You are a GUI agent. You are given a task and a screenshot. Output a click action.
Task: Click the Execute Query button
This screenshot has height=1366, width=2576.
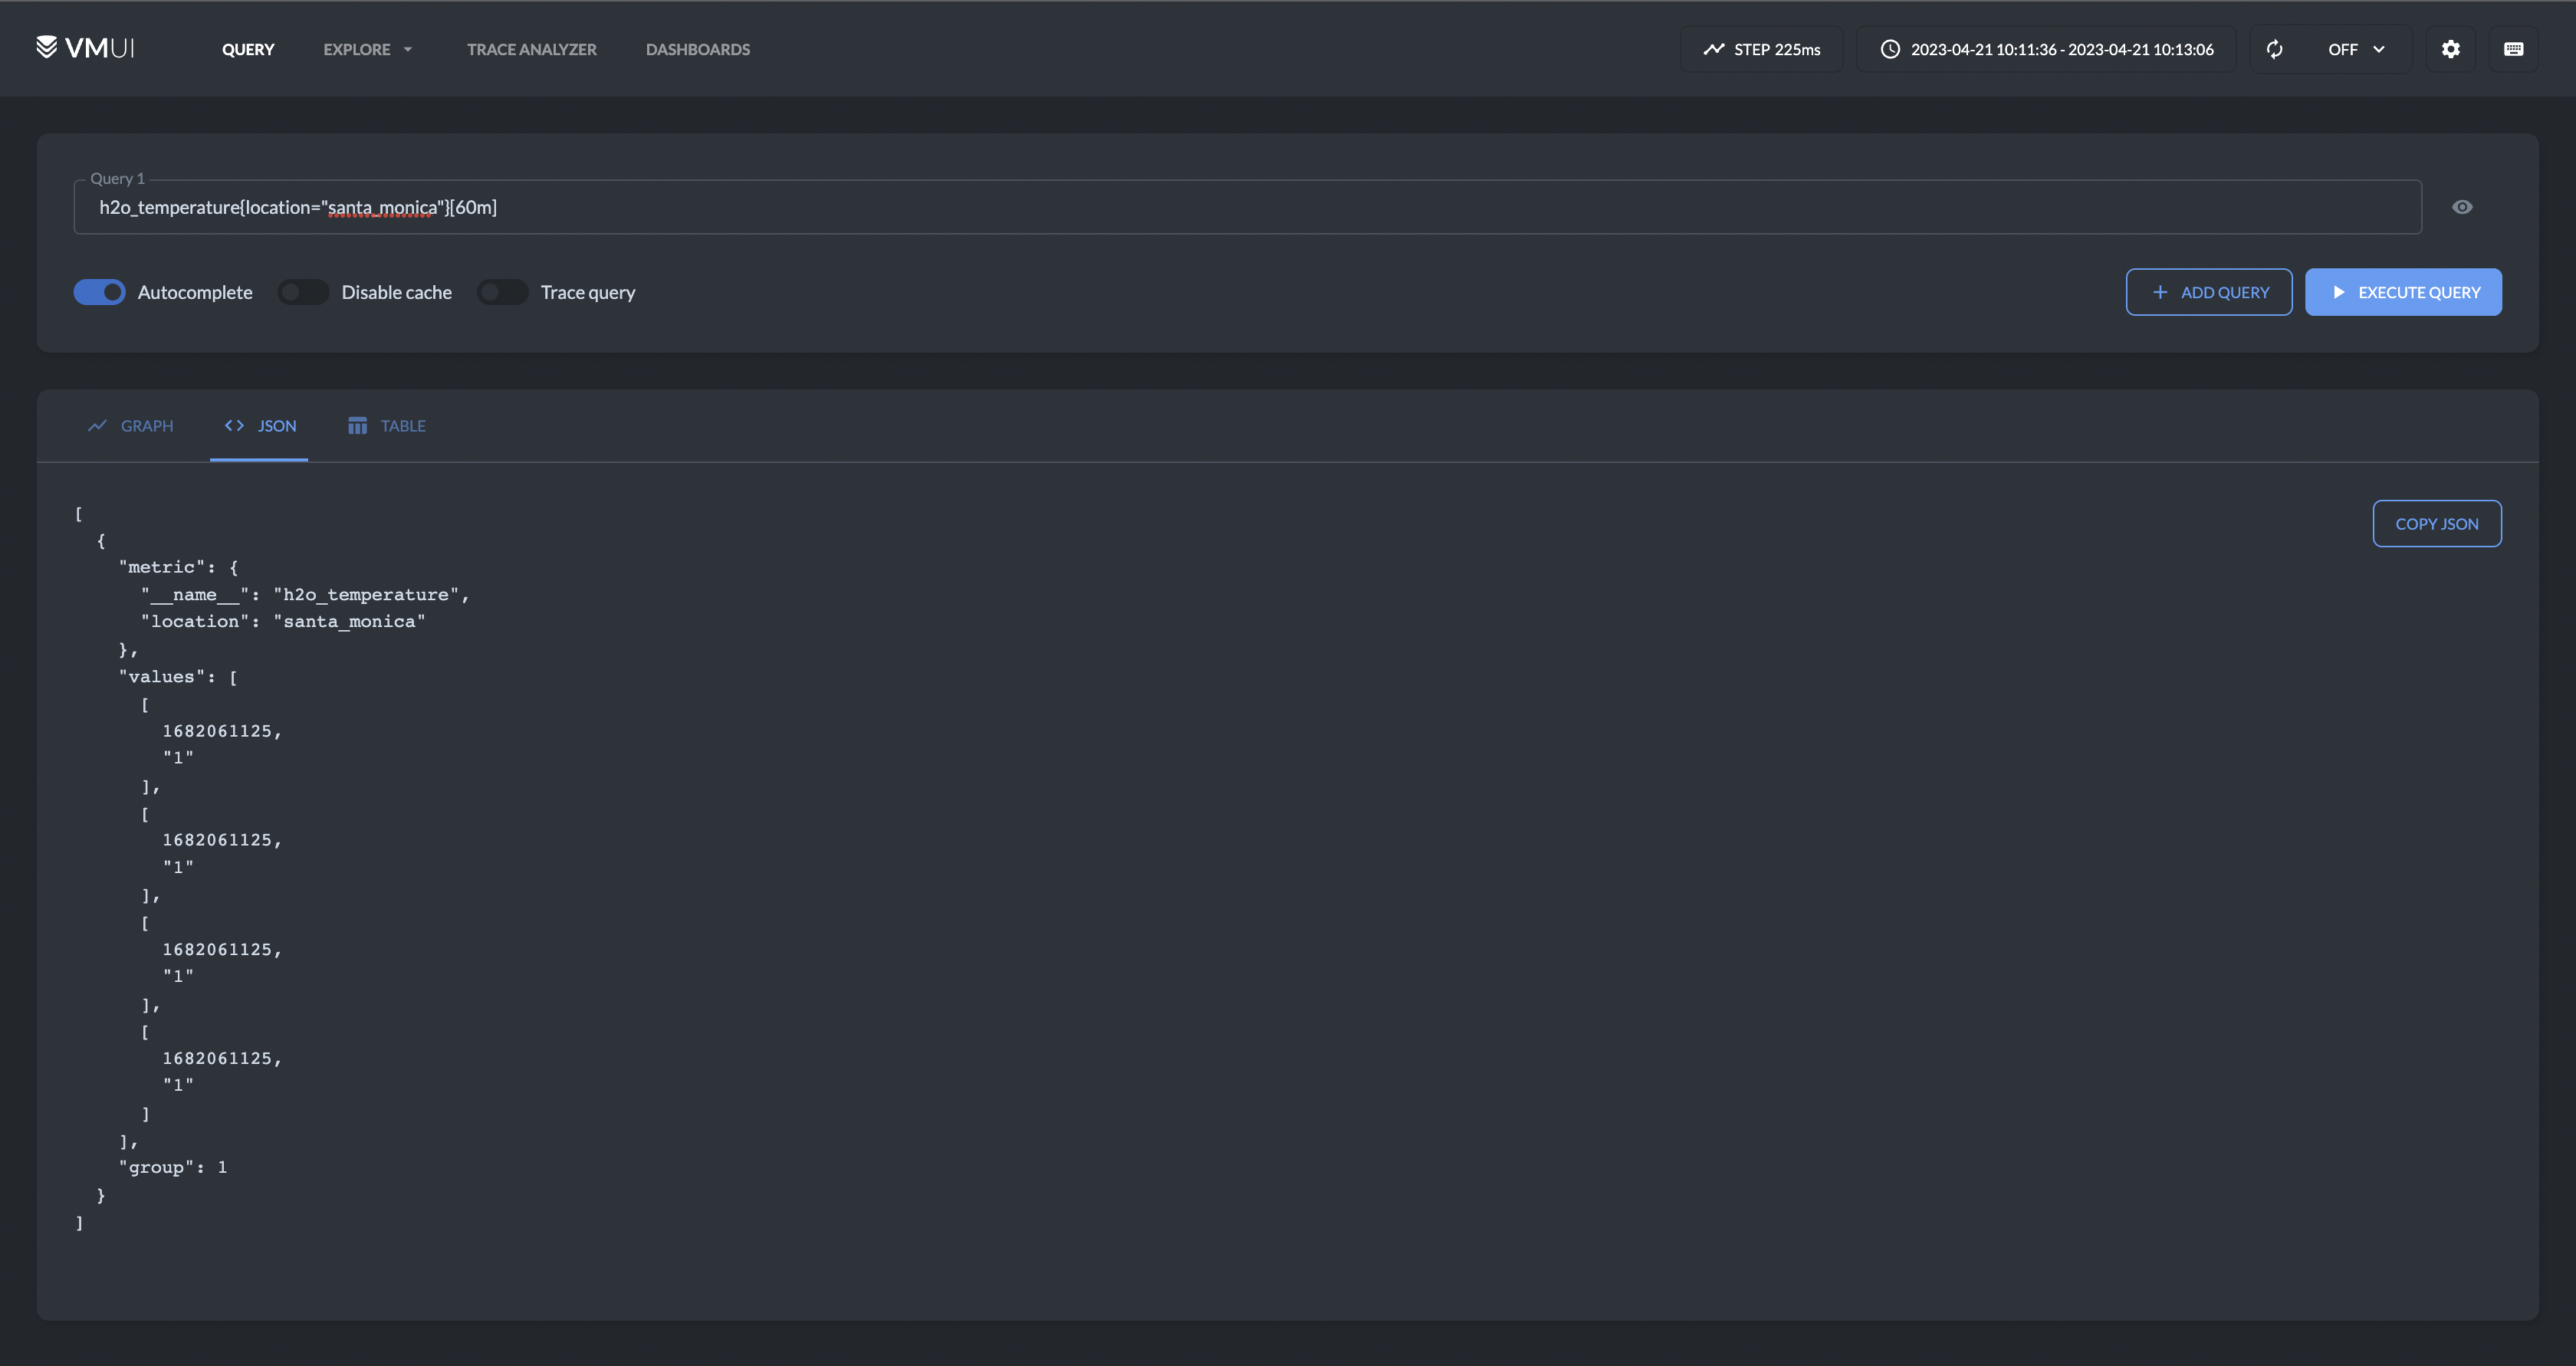(x=2403, y=292)
